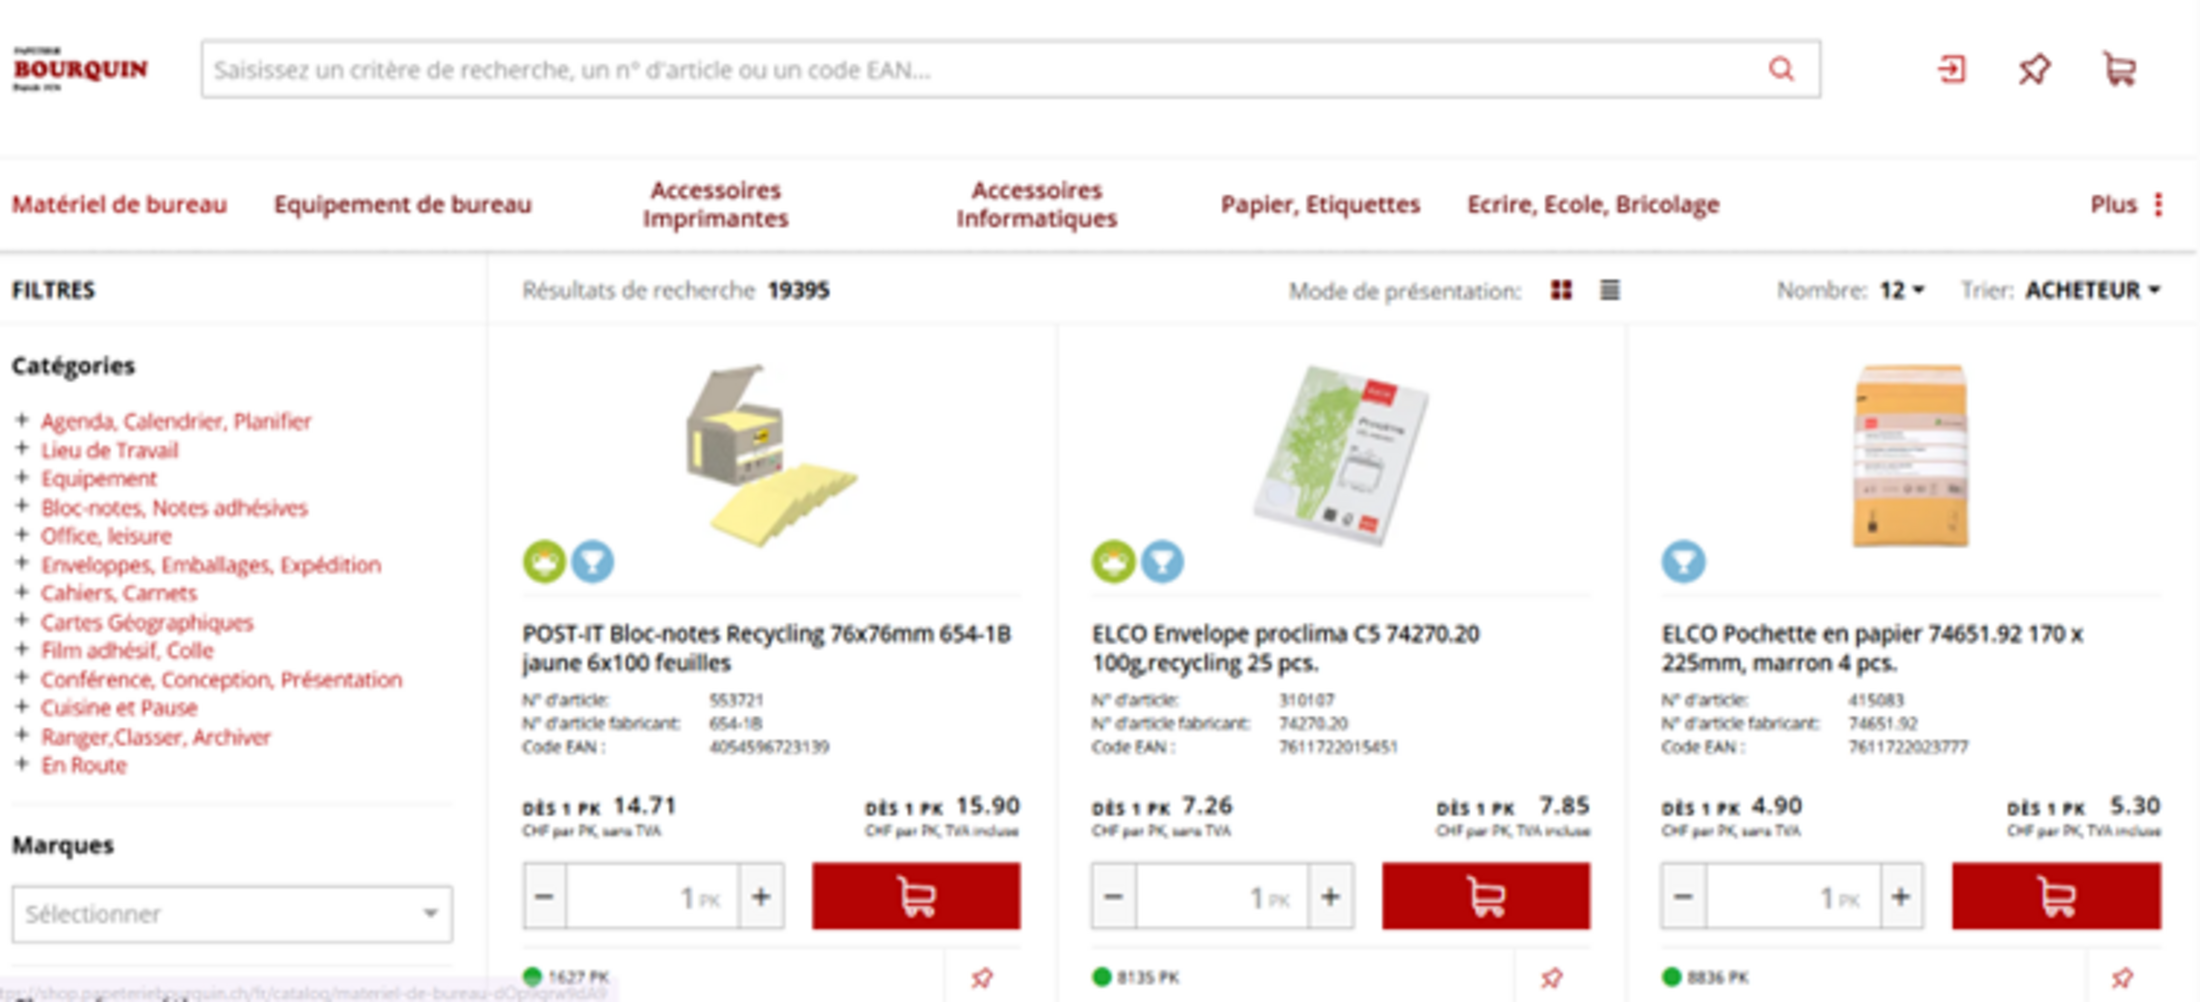Screen dimensions: 2200x1002
Task: Open ELCO Pochette product image
Action: [x=1910, y=455]
